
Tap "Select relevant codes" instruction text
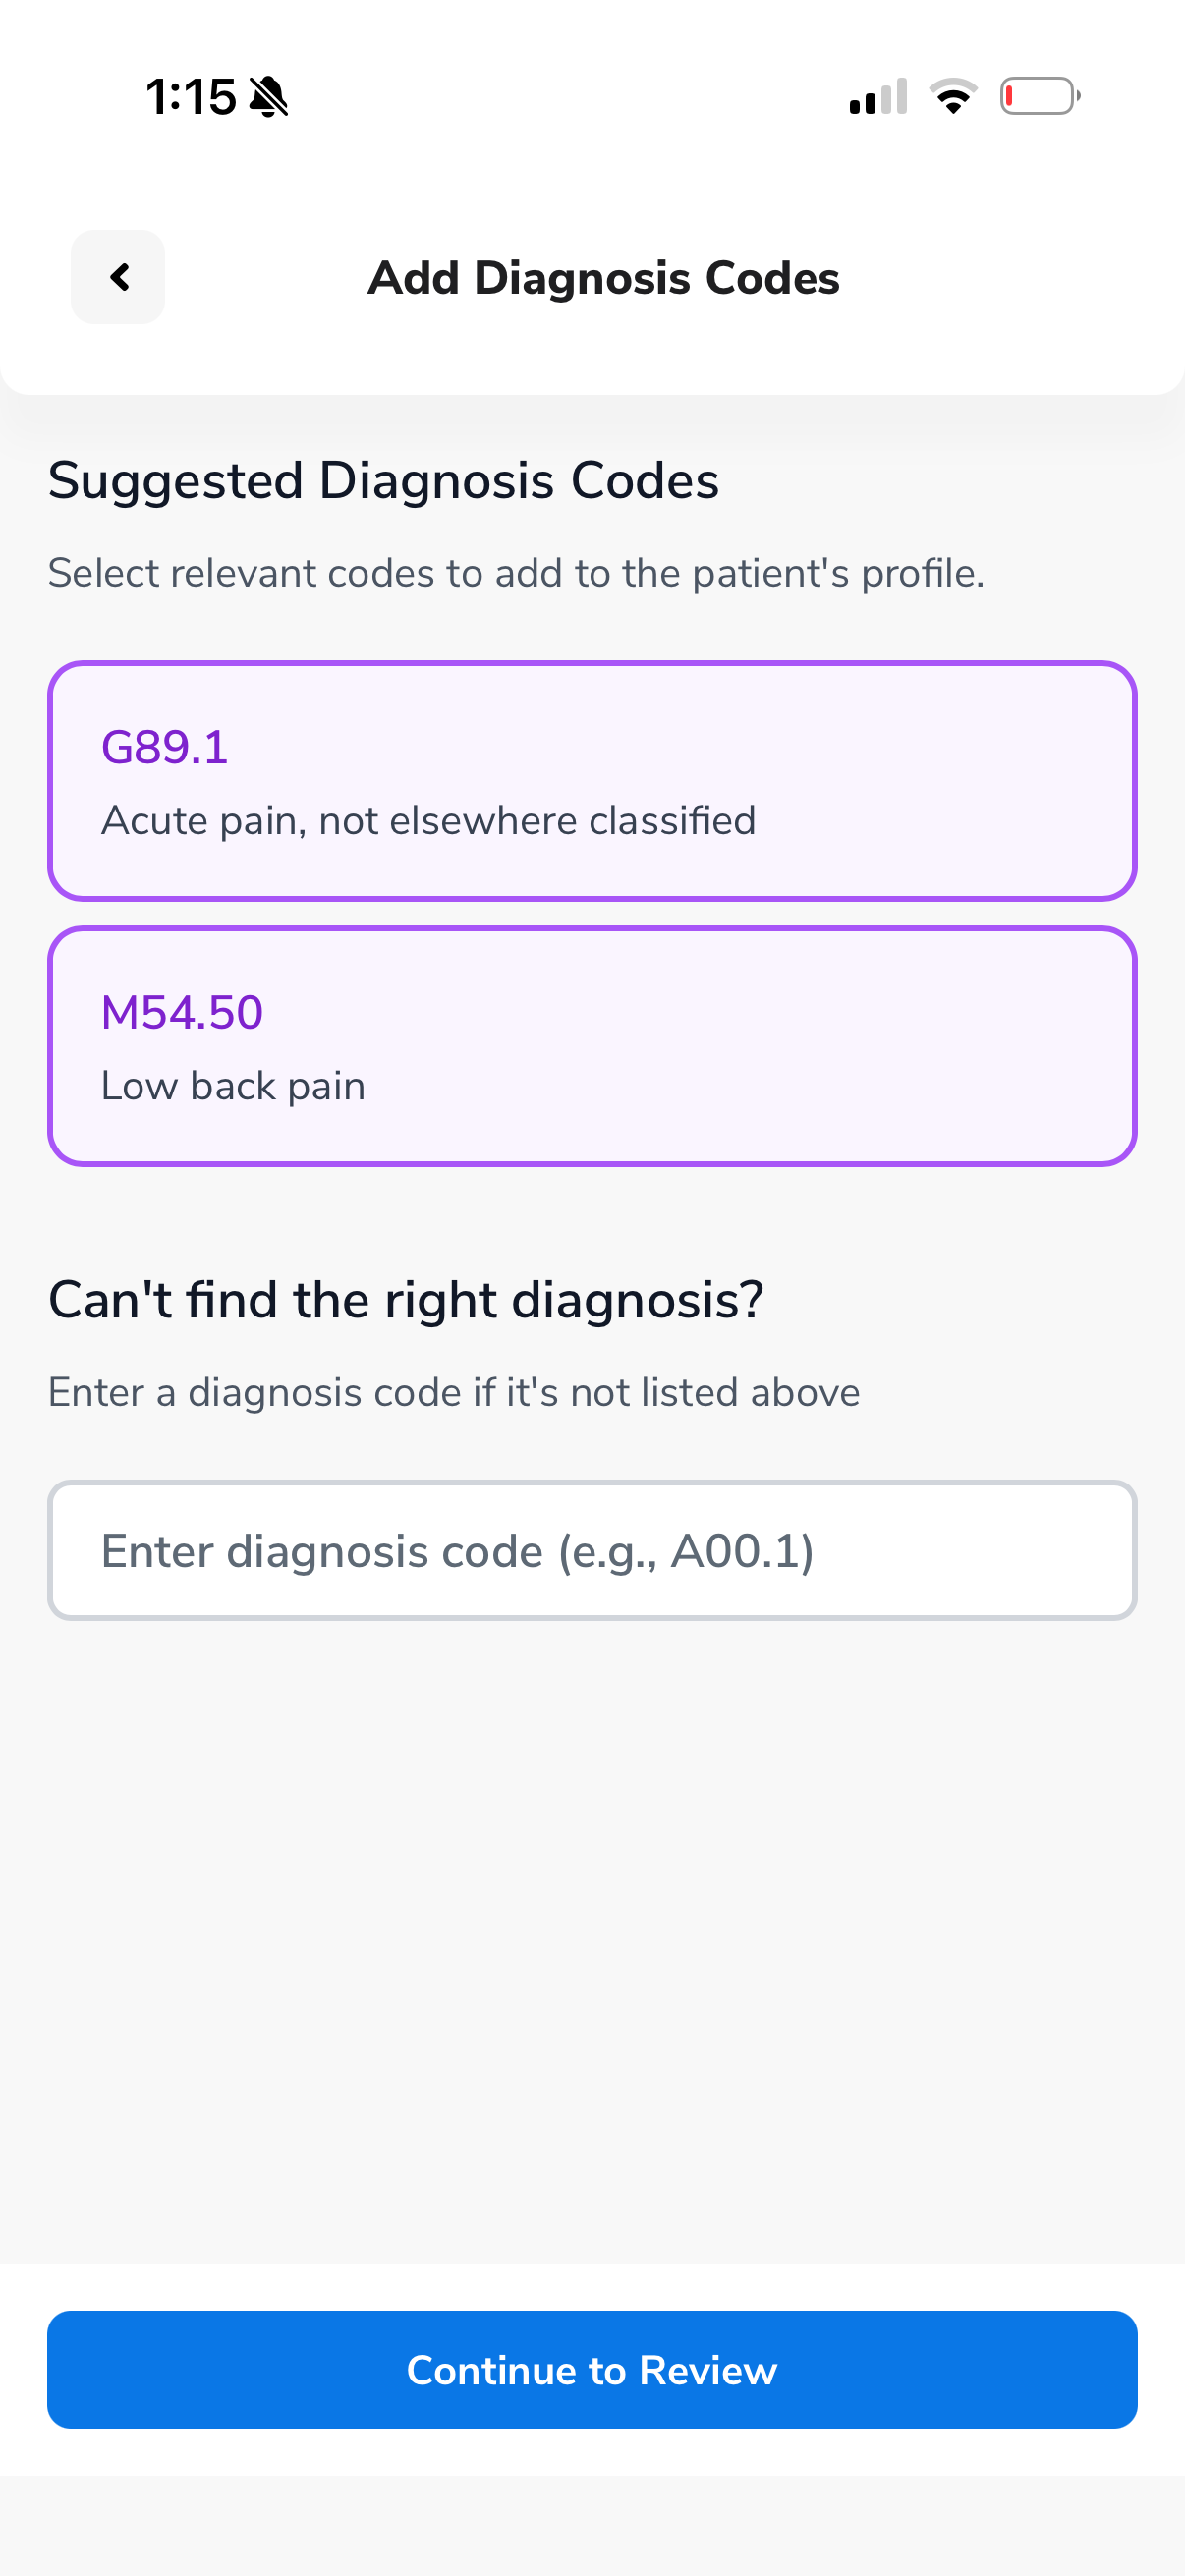pos(516,574)
